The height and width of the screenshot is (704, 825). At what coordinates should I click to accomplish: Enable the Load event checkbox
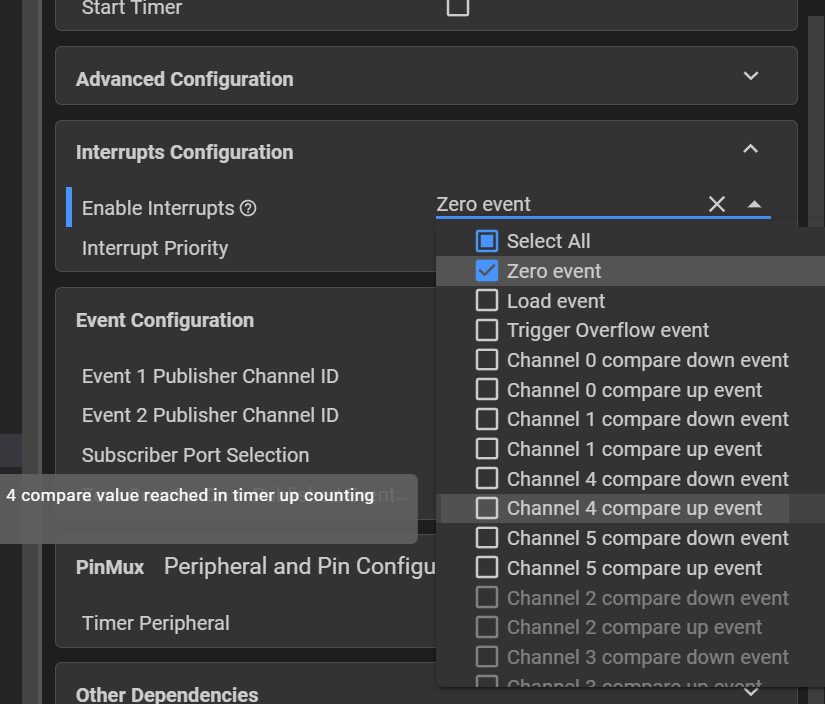[x=487, y=301]
